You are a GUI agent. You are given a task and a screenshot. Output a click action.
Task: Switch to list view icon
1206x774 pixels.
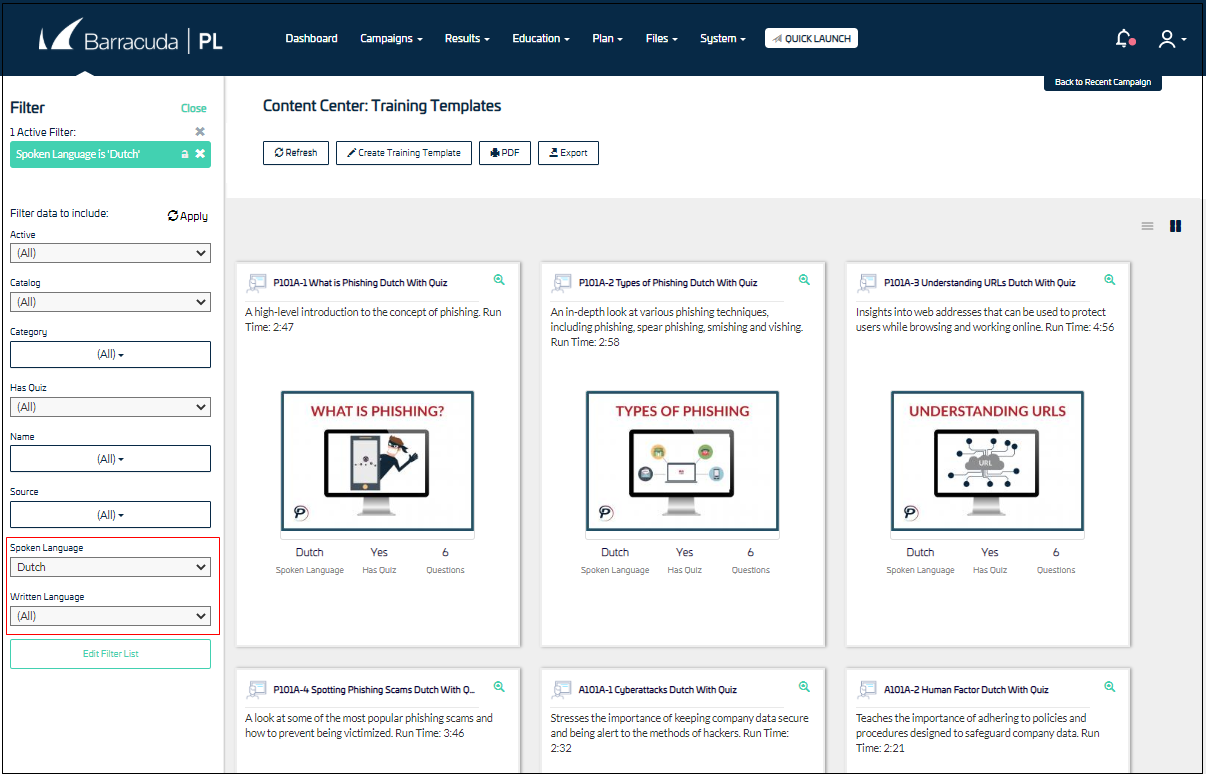(x=1148, y=226)
